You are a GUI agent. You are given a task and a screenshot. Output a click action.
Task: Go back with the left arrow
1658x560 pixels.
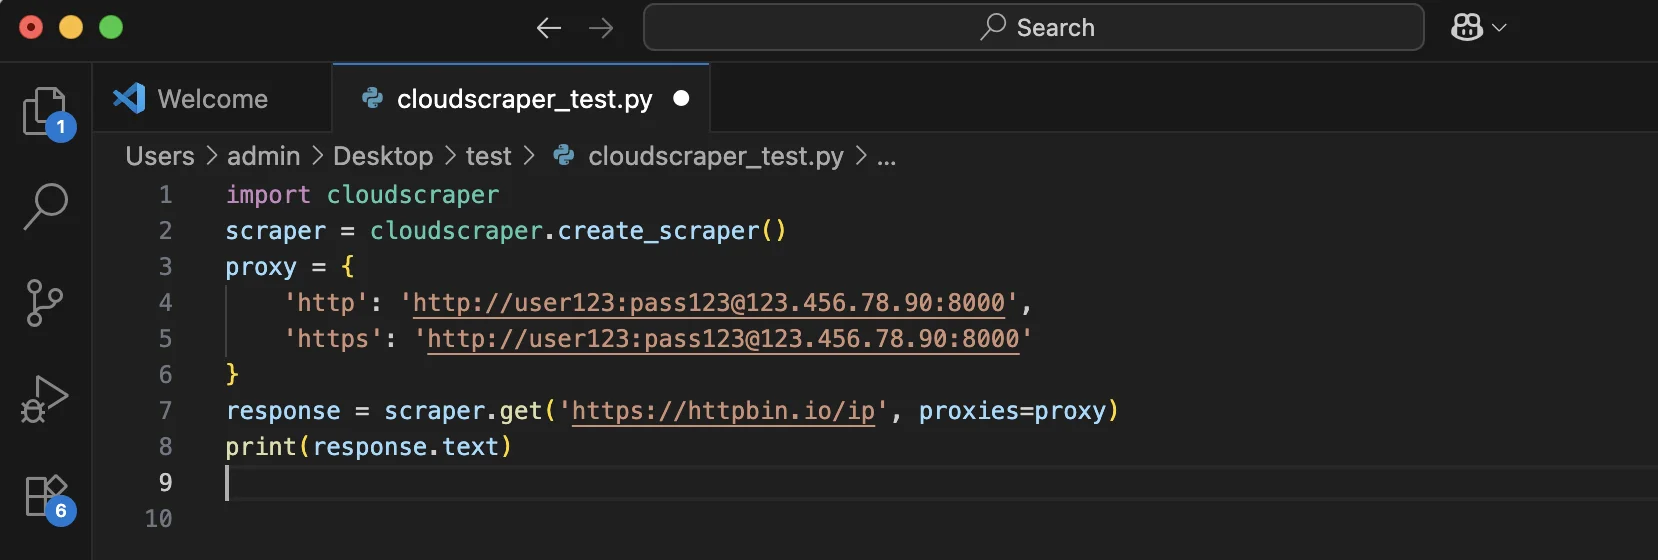(548, 28)
